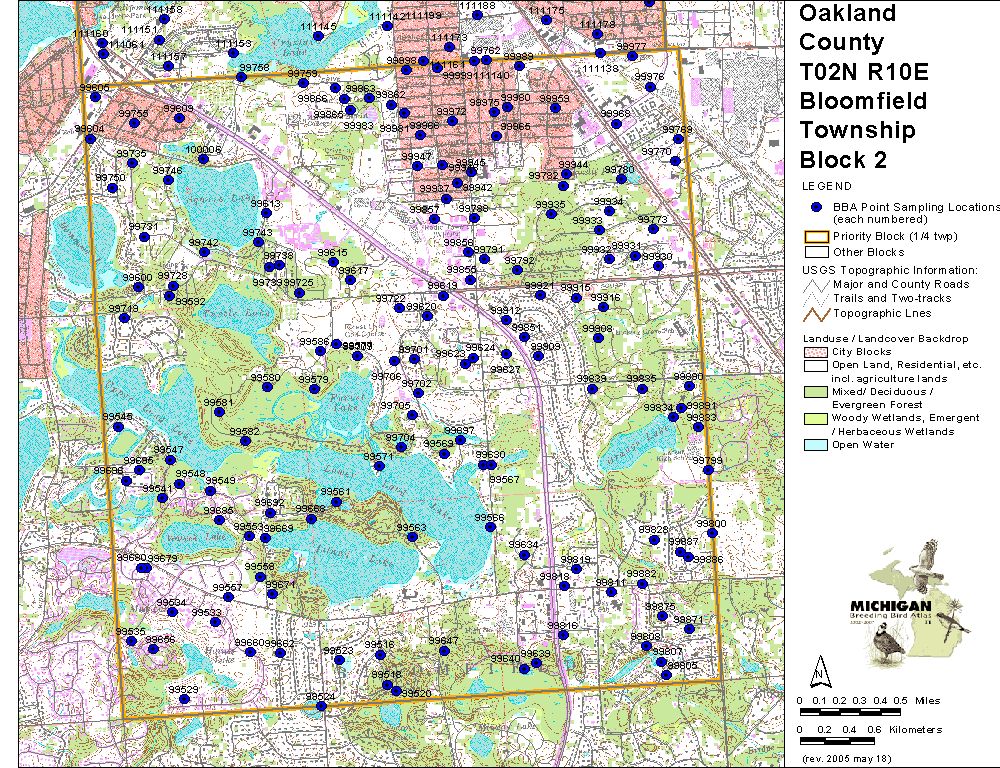Select sampling point 99529 on the map

(184, 699)
